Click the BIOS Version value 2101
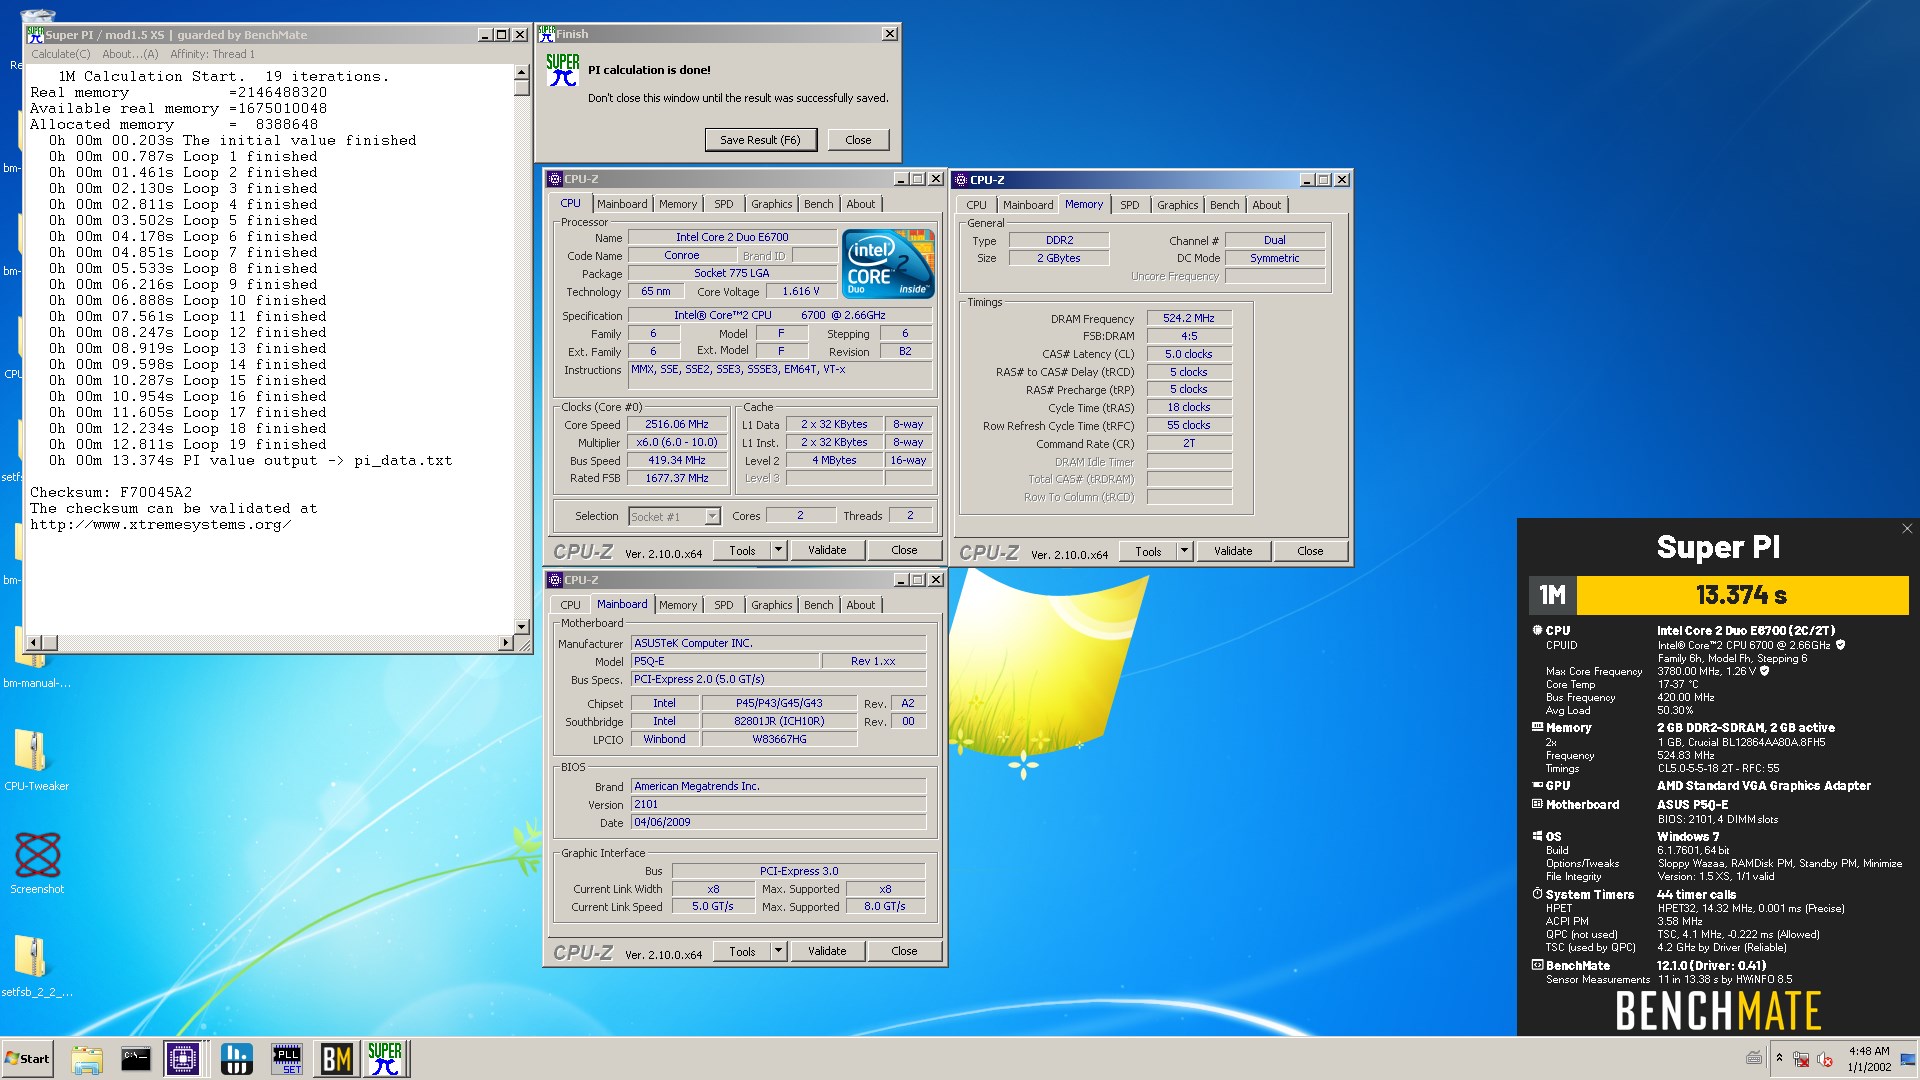Image resolution: width=1920 pixels, height=1080 pixels. 778,804
